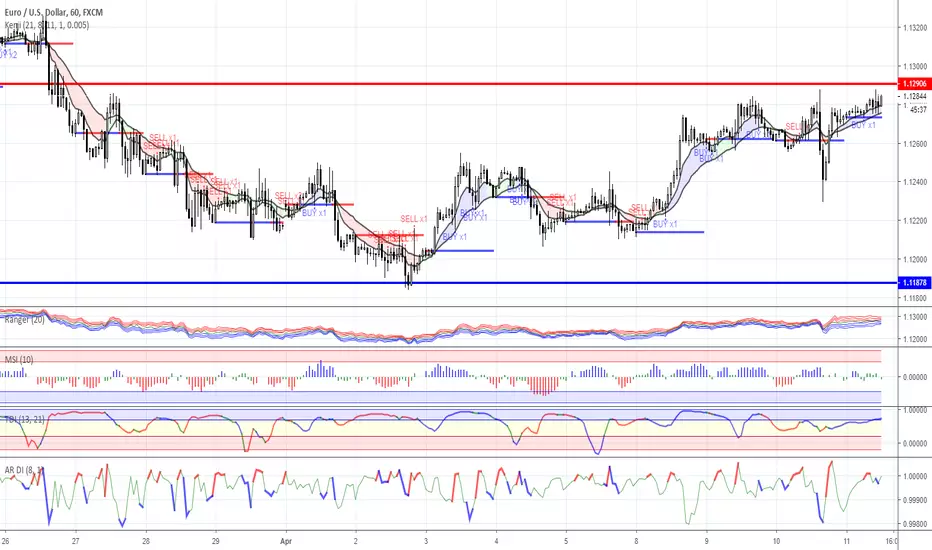Select the MSI (10) indicator label
The height and width of the screenshot is (550, 932).
pyautogui.click(x=19, y=360)
